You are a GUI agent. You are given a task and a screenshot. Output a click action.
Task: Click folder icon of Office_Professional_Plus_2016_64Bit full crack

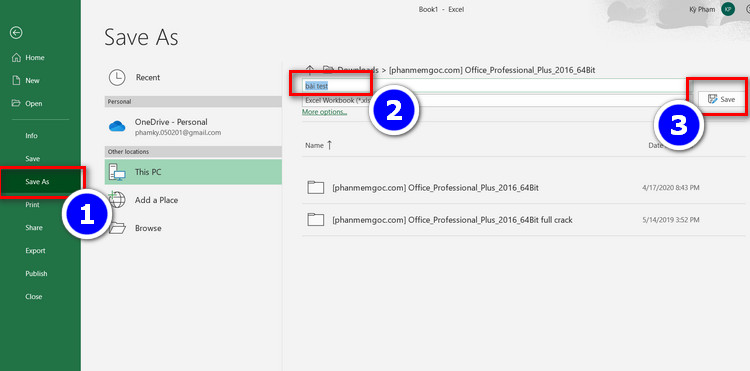coord(316,220)
